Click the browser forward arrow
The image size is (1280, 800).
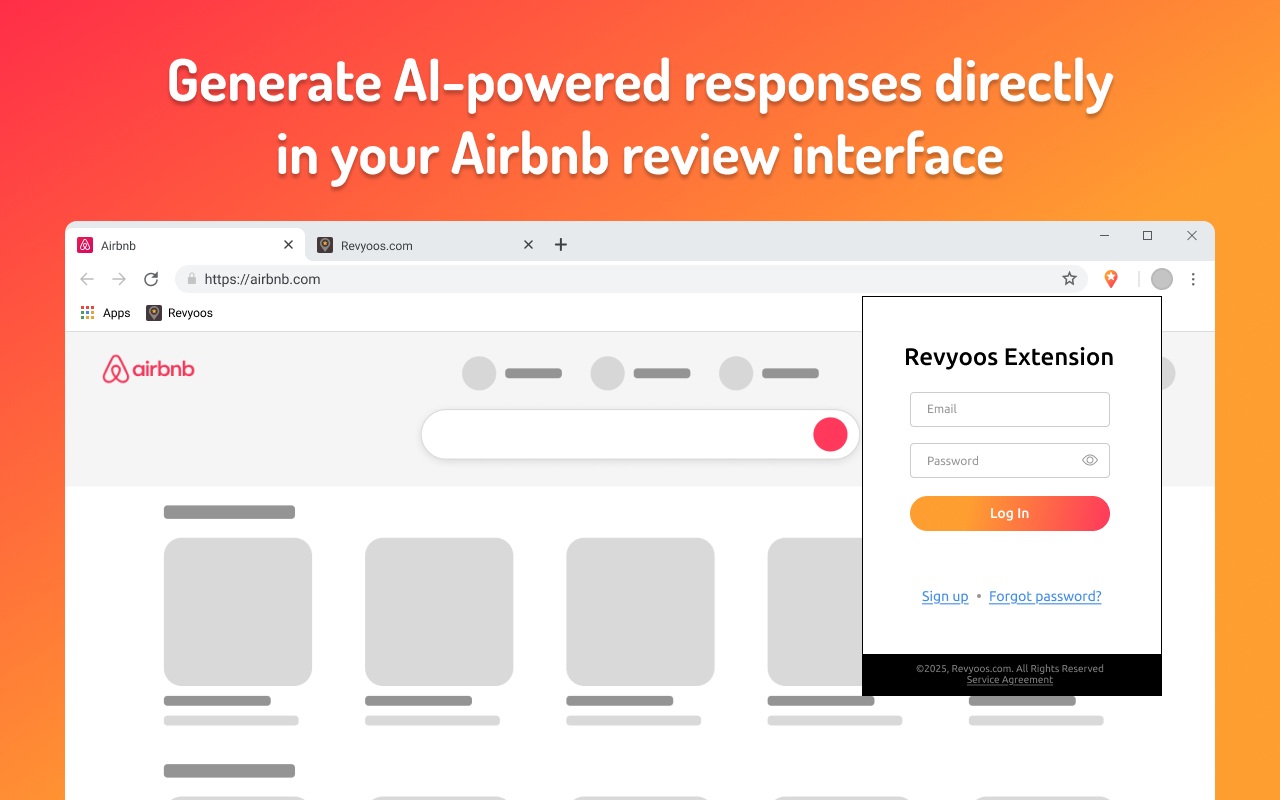point(119,279)
